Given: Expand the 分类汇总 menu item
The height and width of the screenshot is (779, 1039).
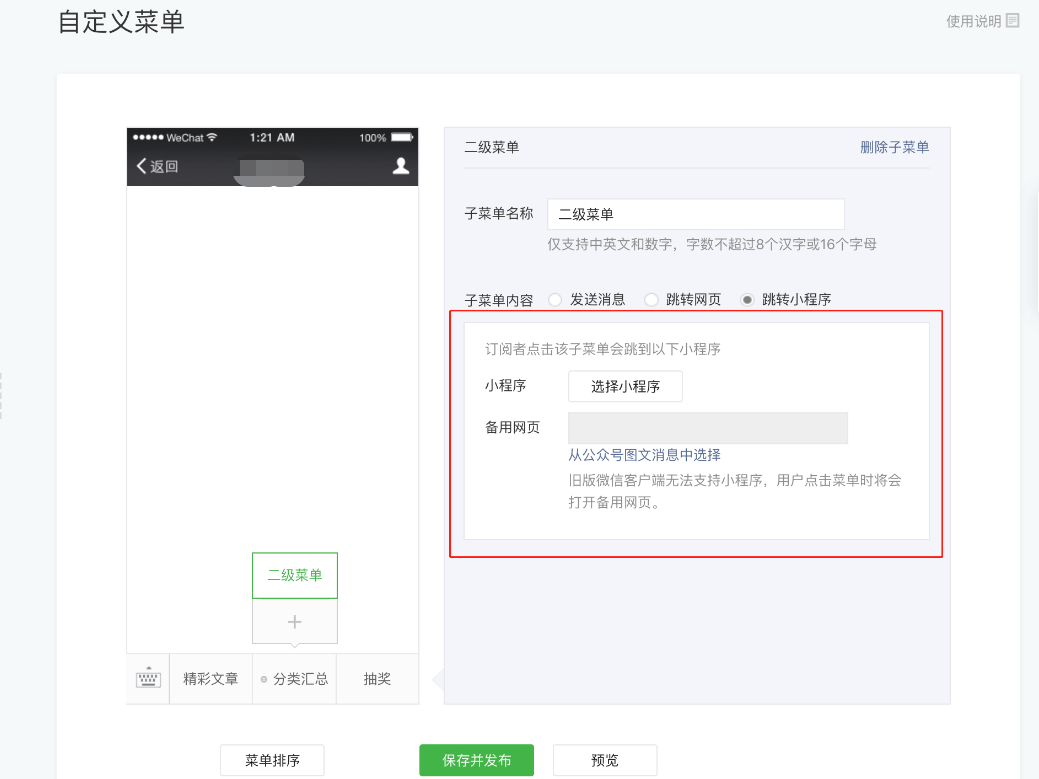Looking at the screenshot, I should pos(295,679).
